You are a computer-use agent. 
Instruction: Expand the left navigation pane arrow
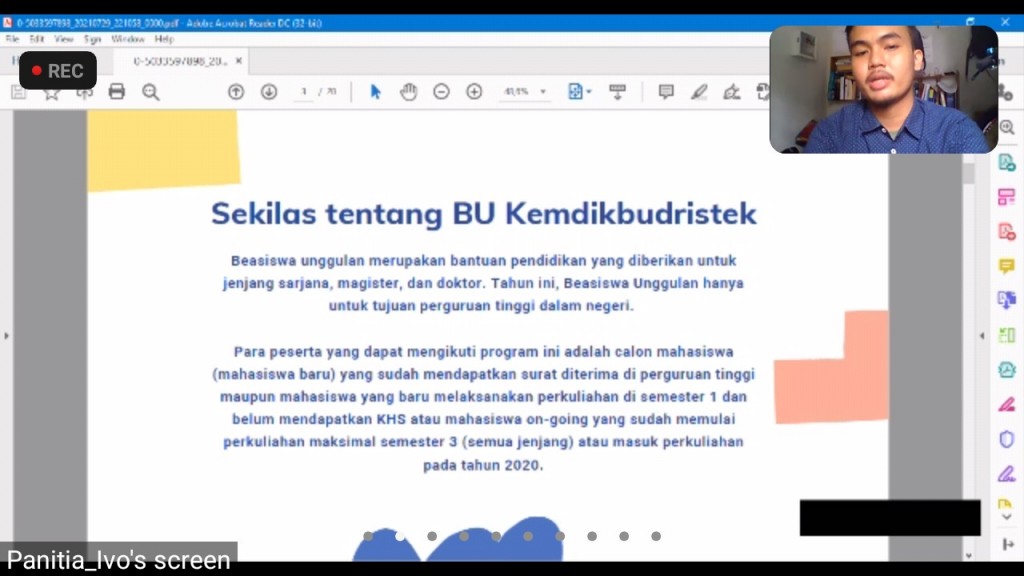pos(6,336)
